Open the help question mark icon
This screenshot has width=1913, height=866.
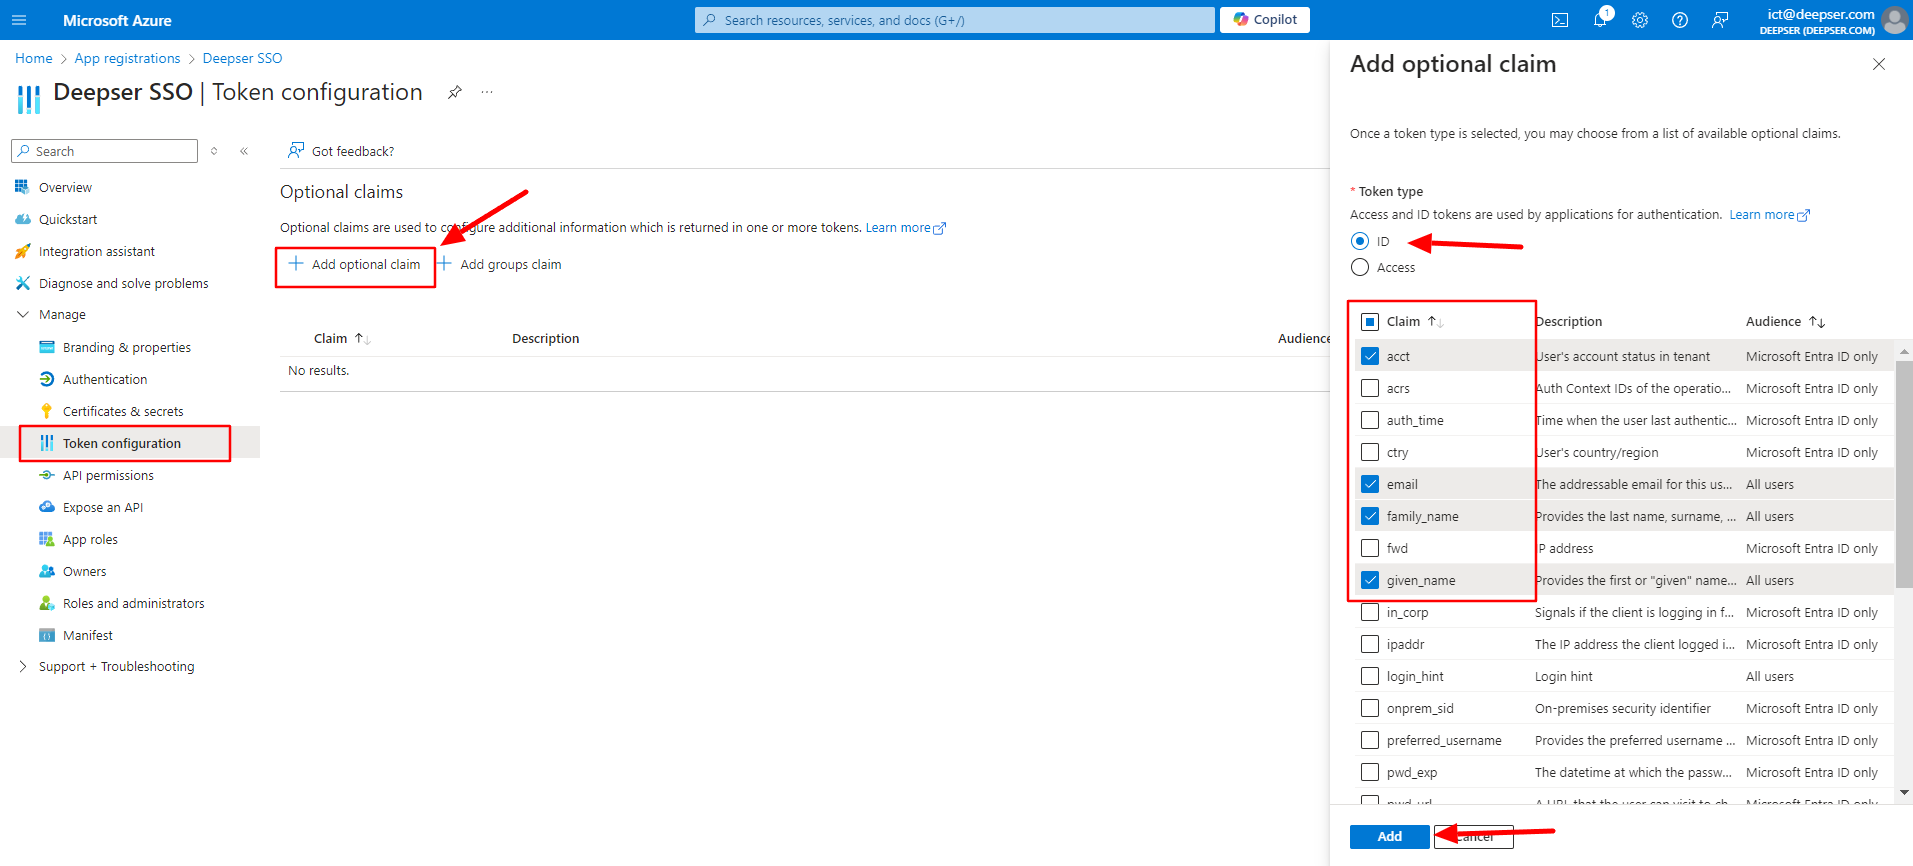(1680, 20)
